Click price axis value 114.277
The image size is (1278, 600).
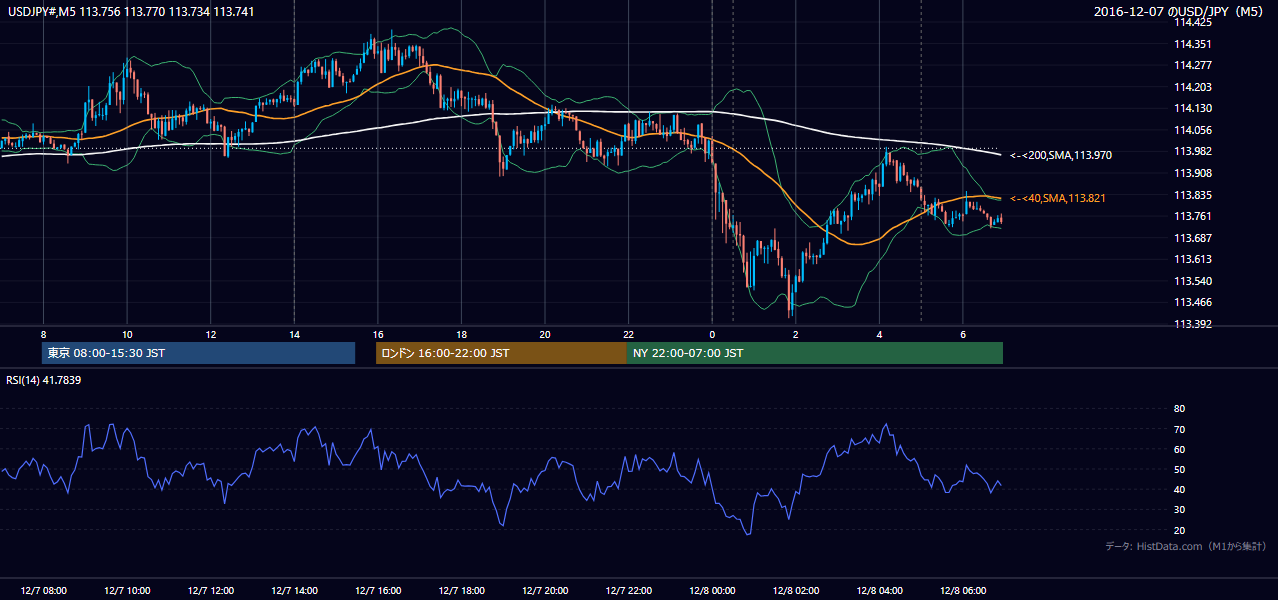(1193, 65)
